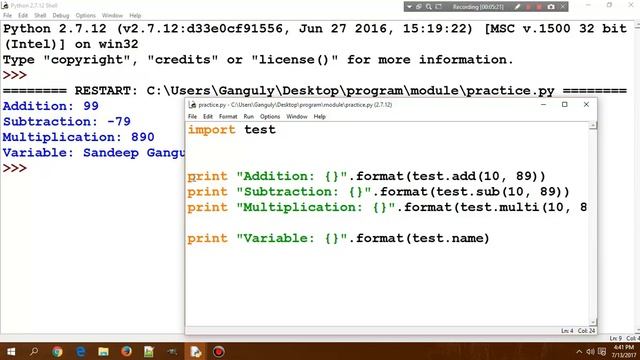Close the practice.py editor window
This screenshot has height=360, width=640.
(x=586, y=104)
